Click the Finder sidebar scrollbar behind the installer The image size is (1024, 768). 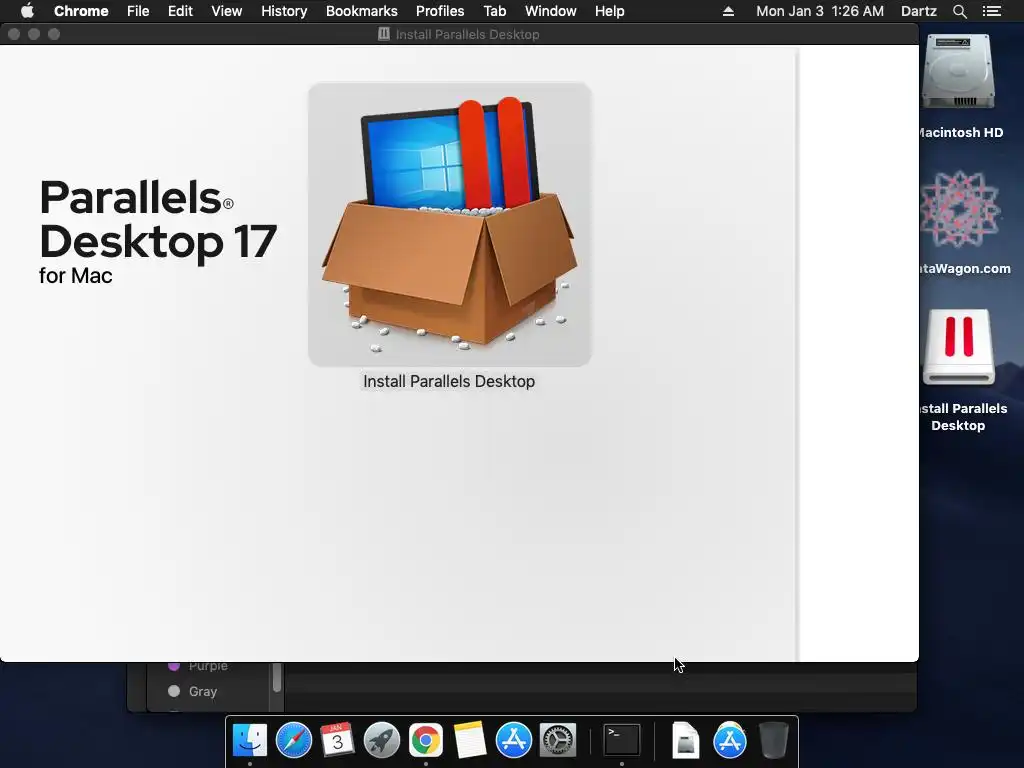point(277,677)
